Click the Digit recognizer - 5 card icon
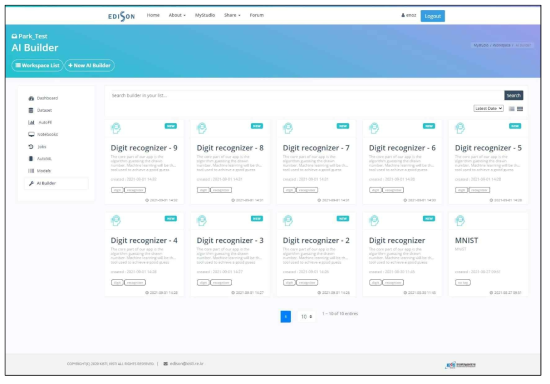The image size is (550, 384). 460,128
